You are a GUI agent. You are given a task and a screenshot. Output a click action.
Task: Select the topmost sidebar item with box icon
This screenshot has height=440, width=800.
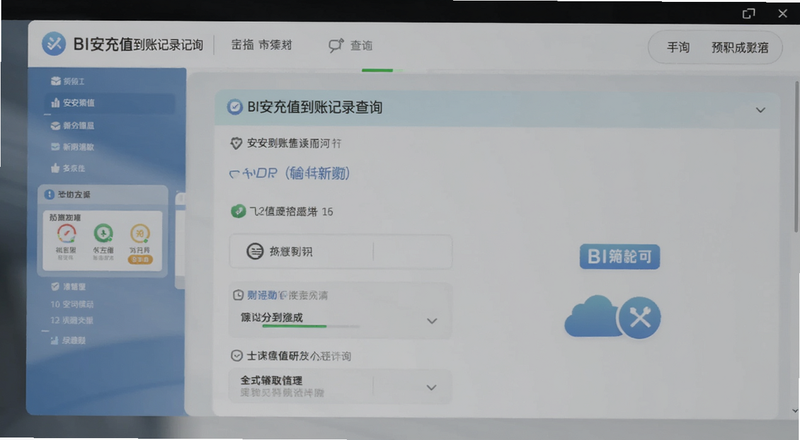click(x=68, y=81)
